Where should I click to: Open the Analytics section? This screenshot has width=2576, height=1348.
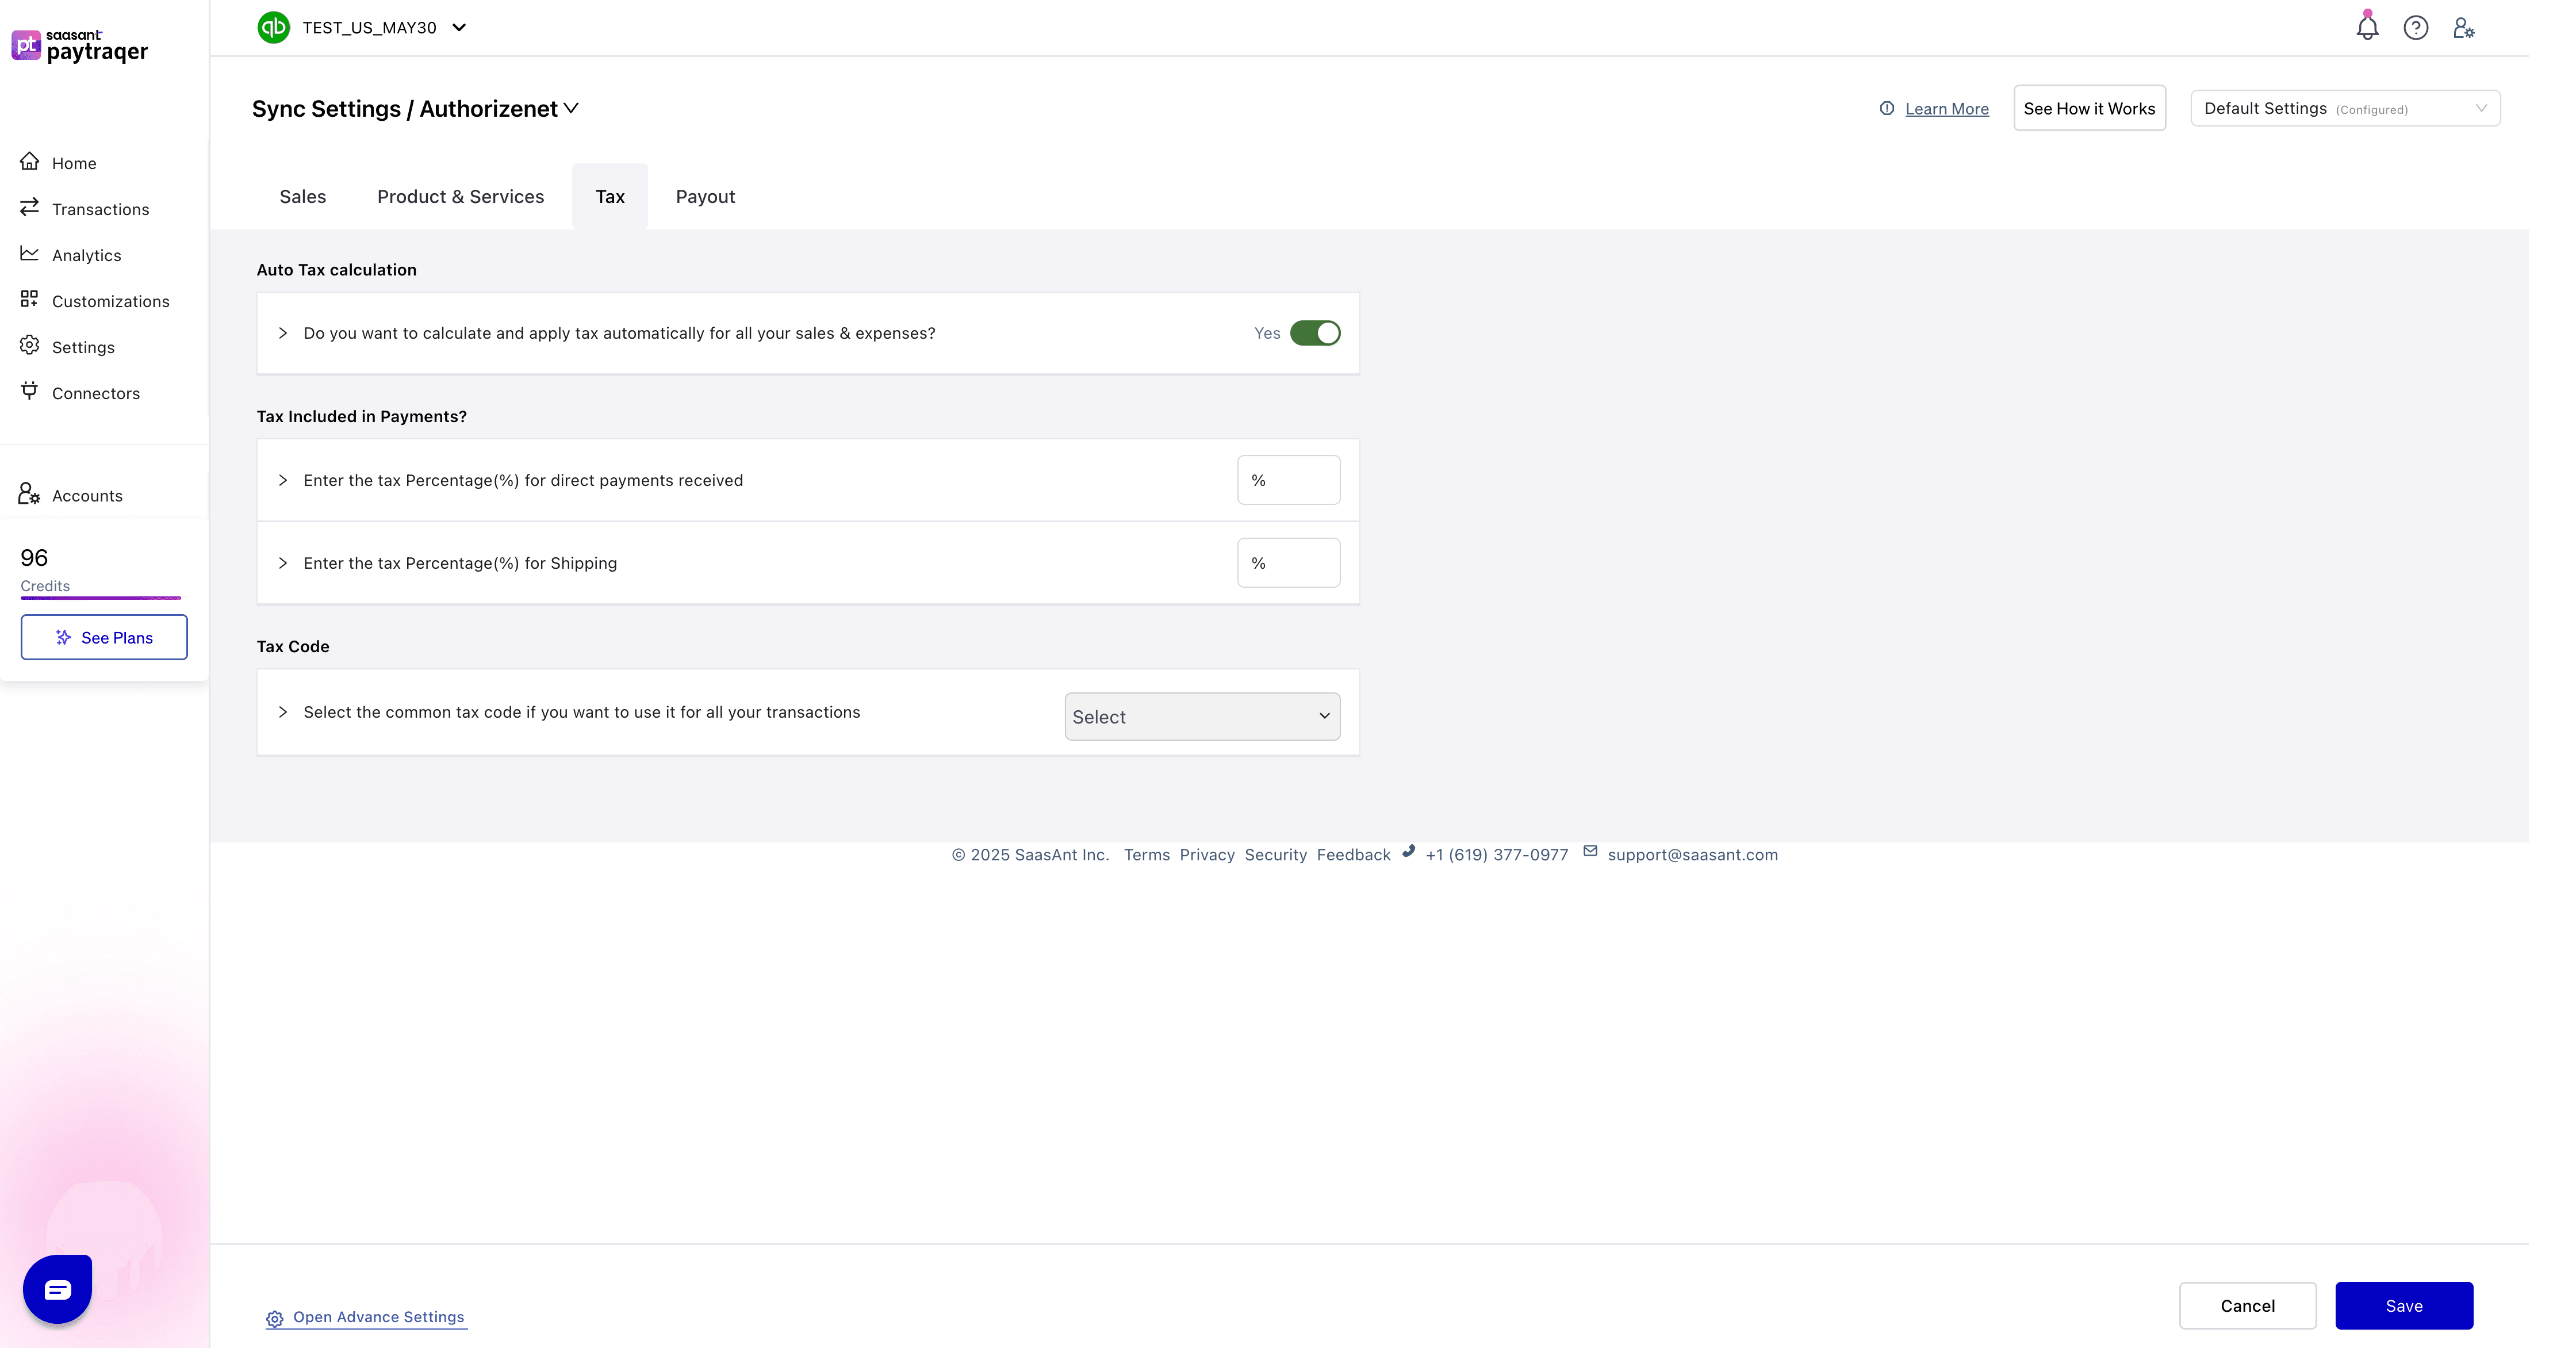pos(86,255)
